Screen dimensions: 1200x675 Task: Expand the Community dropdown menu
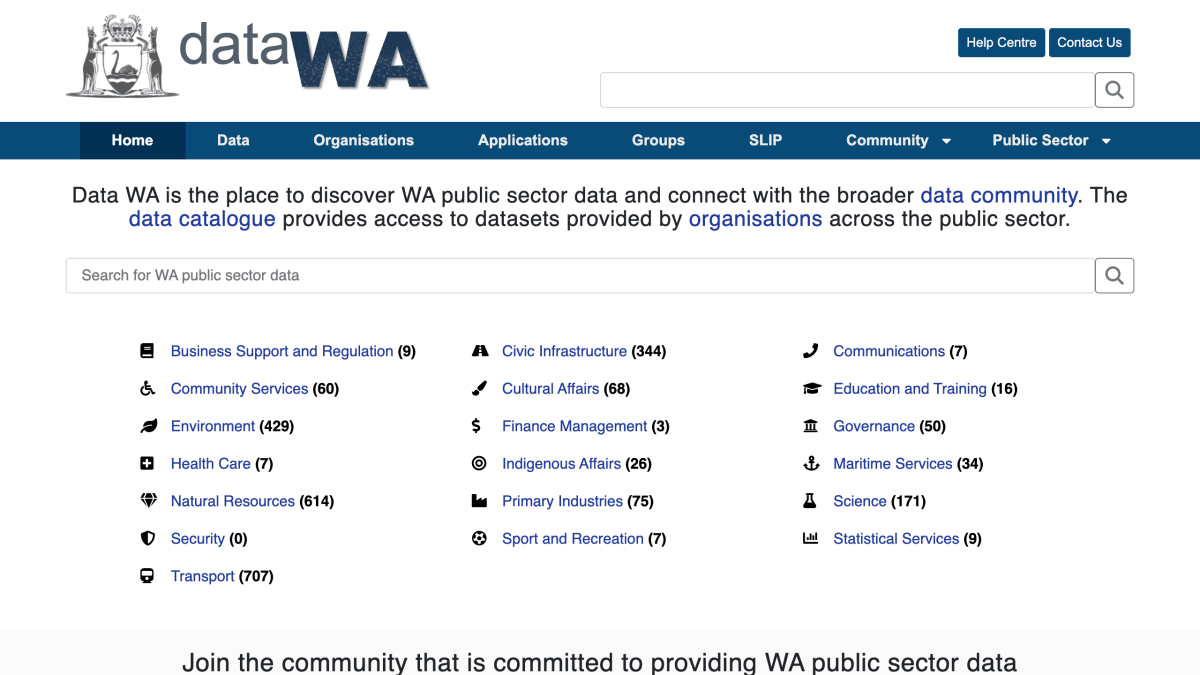pos(899,141)
